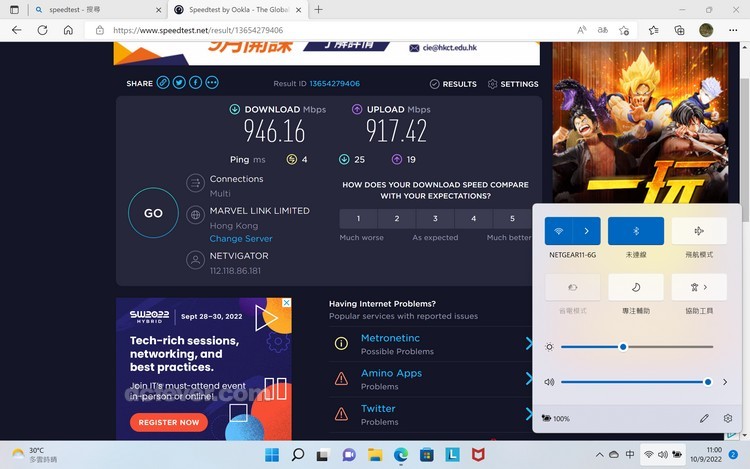This screenshot has width=750, height=469.
Task: Refresh the page
Action: pos(43,30)
